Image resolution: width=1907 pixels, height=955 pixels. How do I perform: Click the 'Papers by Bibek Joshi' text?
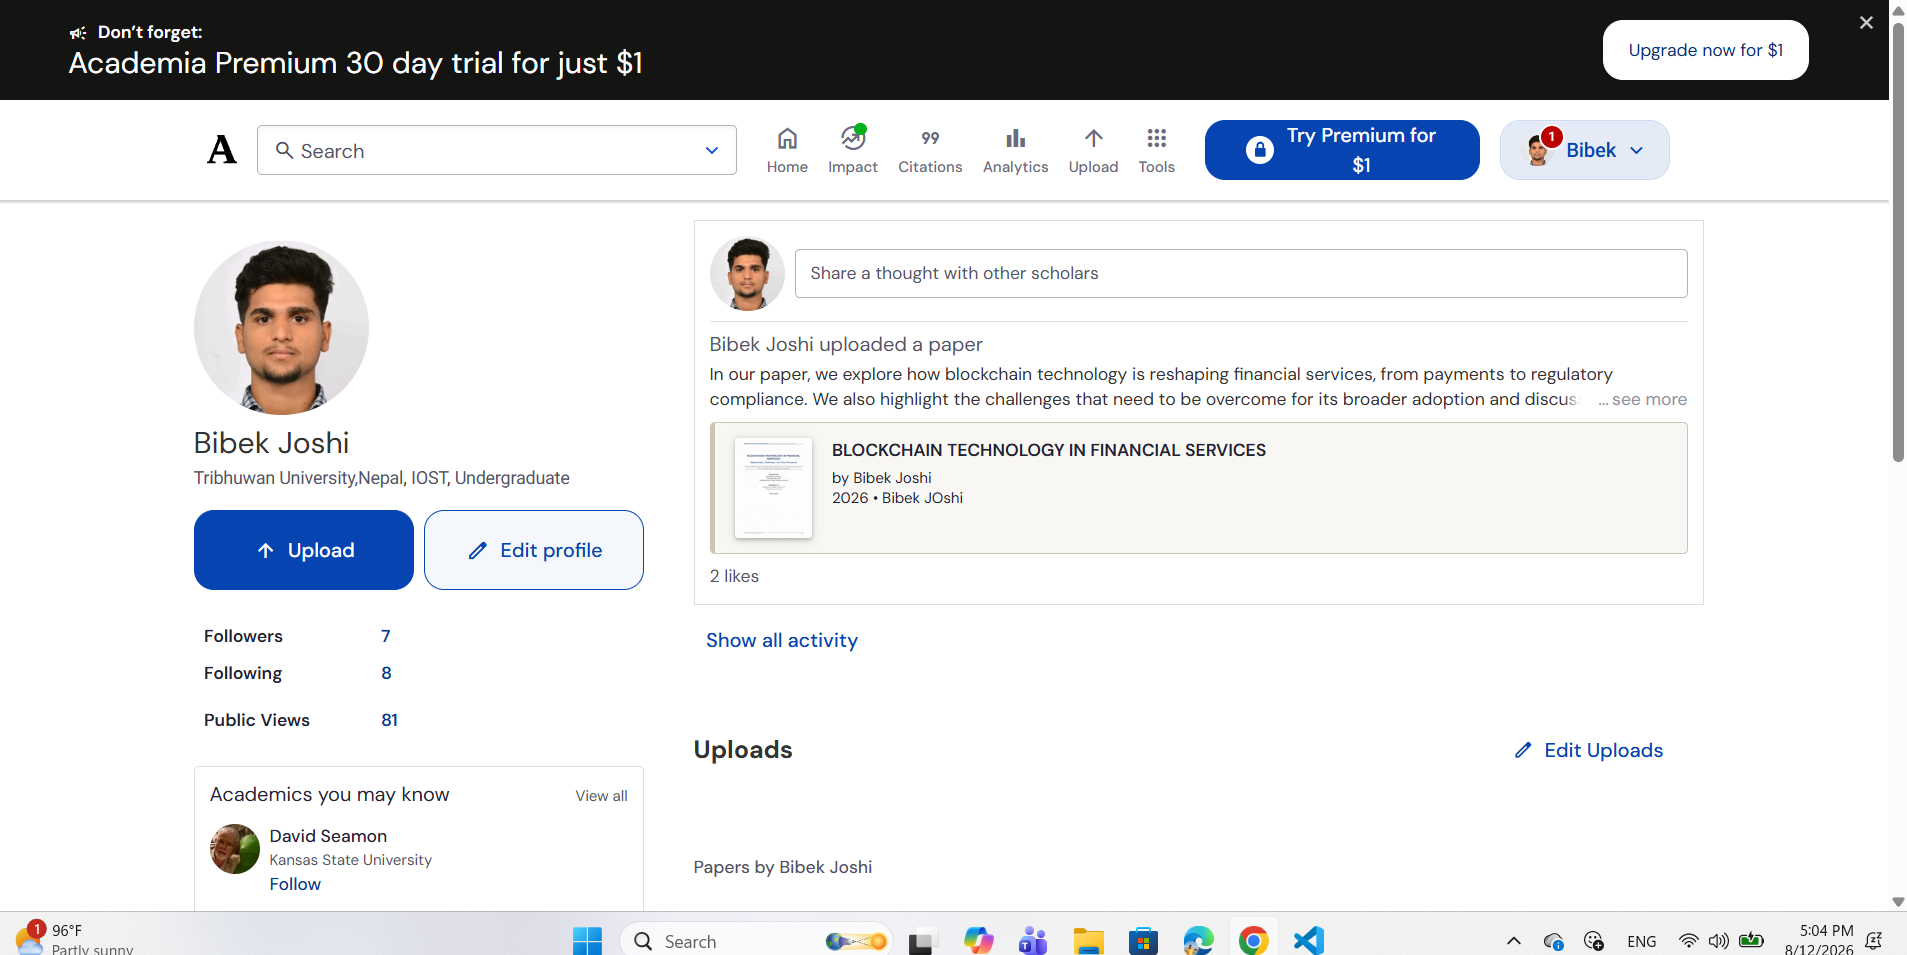[x=783, y=867]
